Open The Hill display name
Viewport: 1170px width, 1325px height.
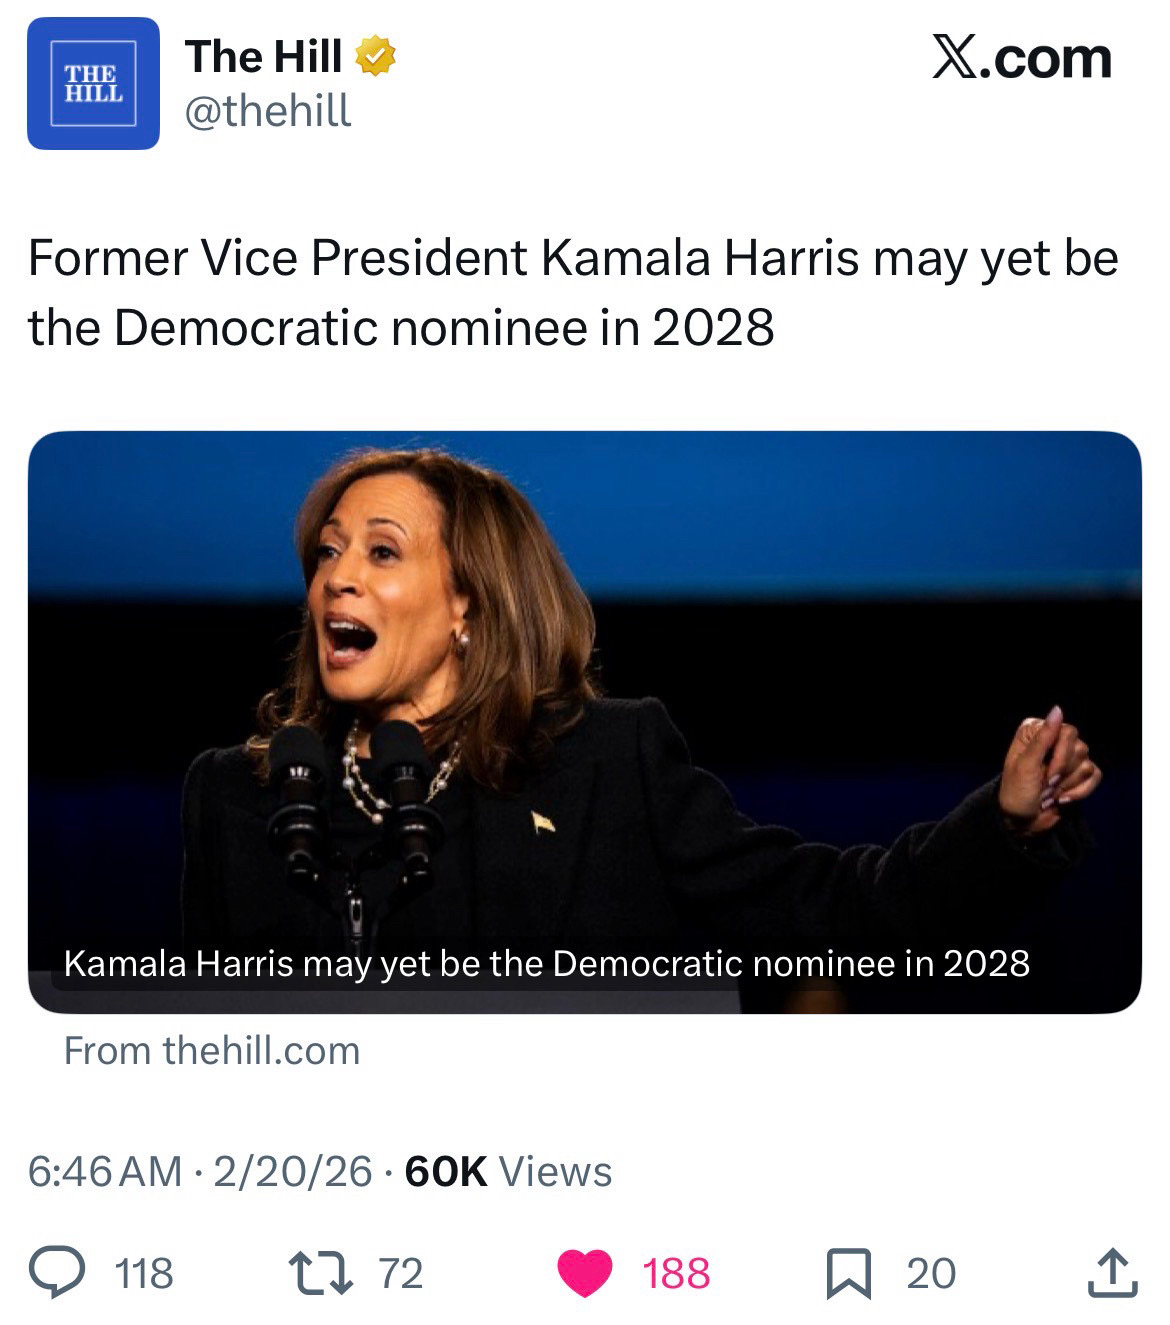(264, 57)
